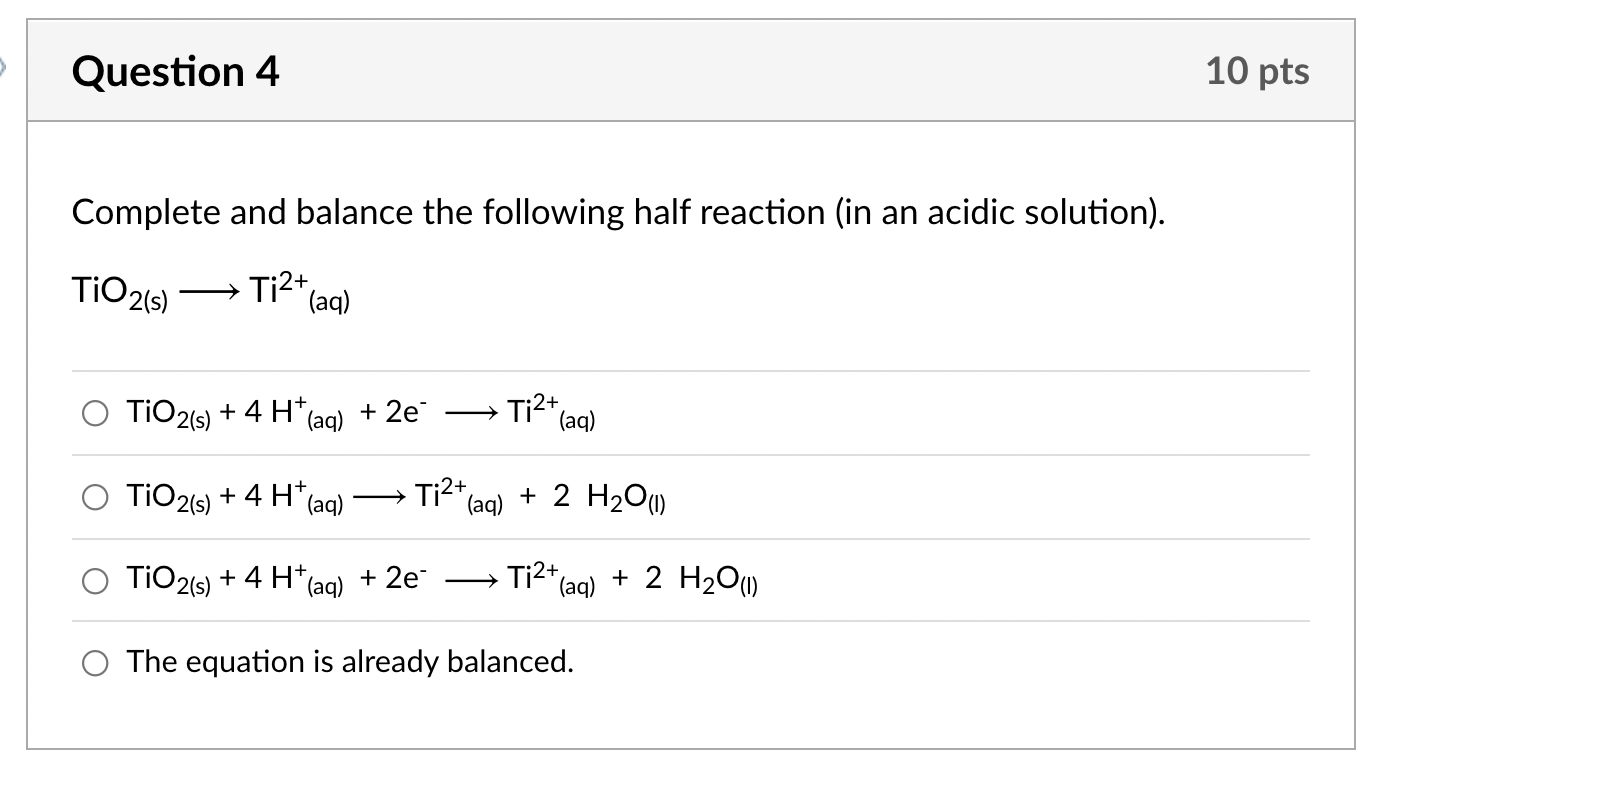The height and width of the screenshot is (812, 1606).
Task: Click the '10 pts' label
Action: (x=1257, y=70)
